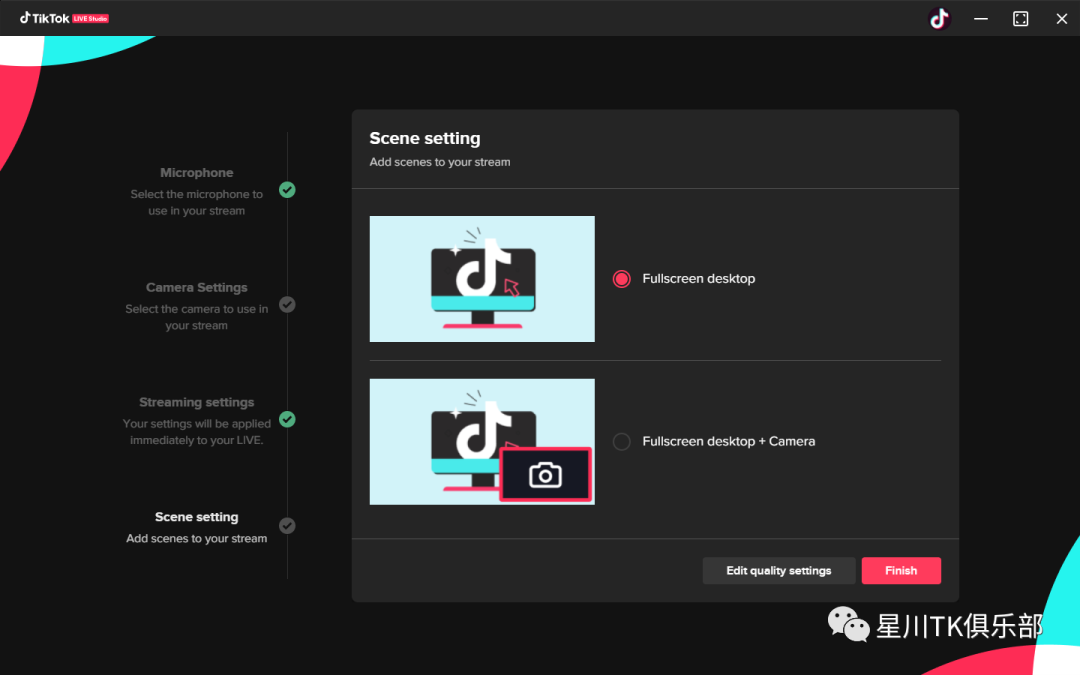Click the Fullscreen desktop scene thumbnail
Screen dimensions: 1080x675
click(482, 279)
